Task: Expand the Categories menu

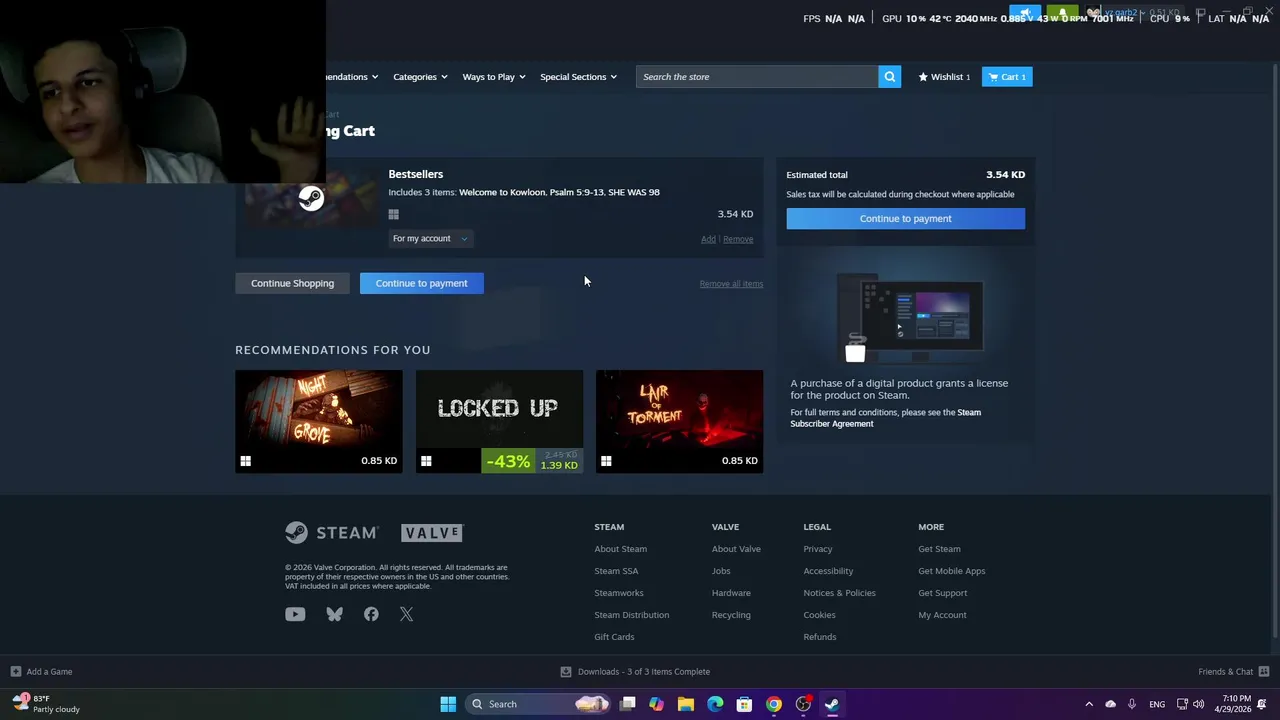Action: pyautogui.click(x=420, y=77)
